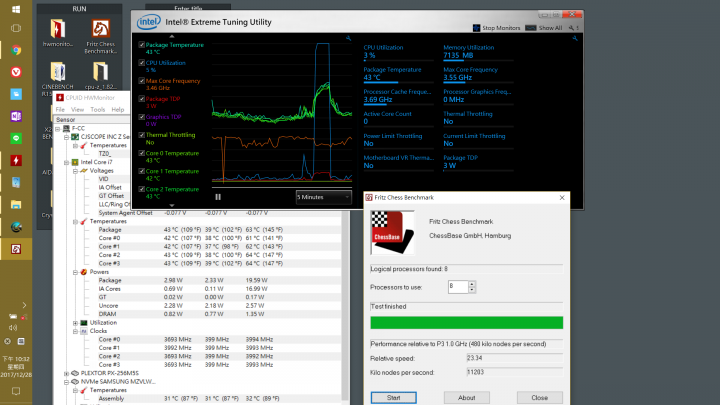Image resolution: width=720 pixels, height=405 pixels.
Task: Expand the PLEXTOR PX-256M5S drive node
Action: pos(67,373)
